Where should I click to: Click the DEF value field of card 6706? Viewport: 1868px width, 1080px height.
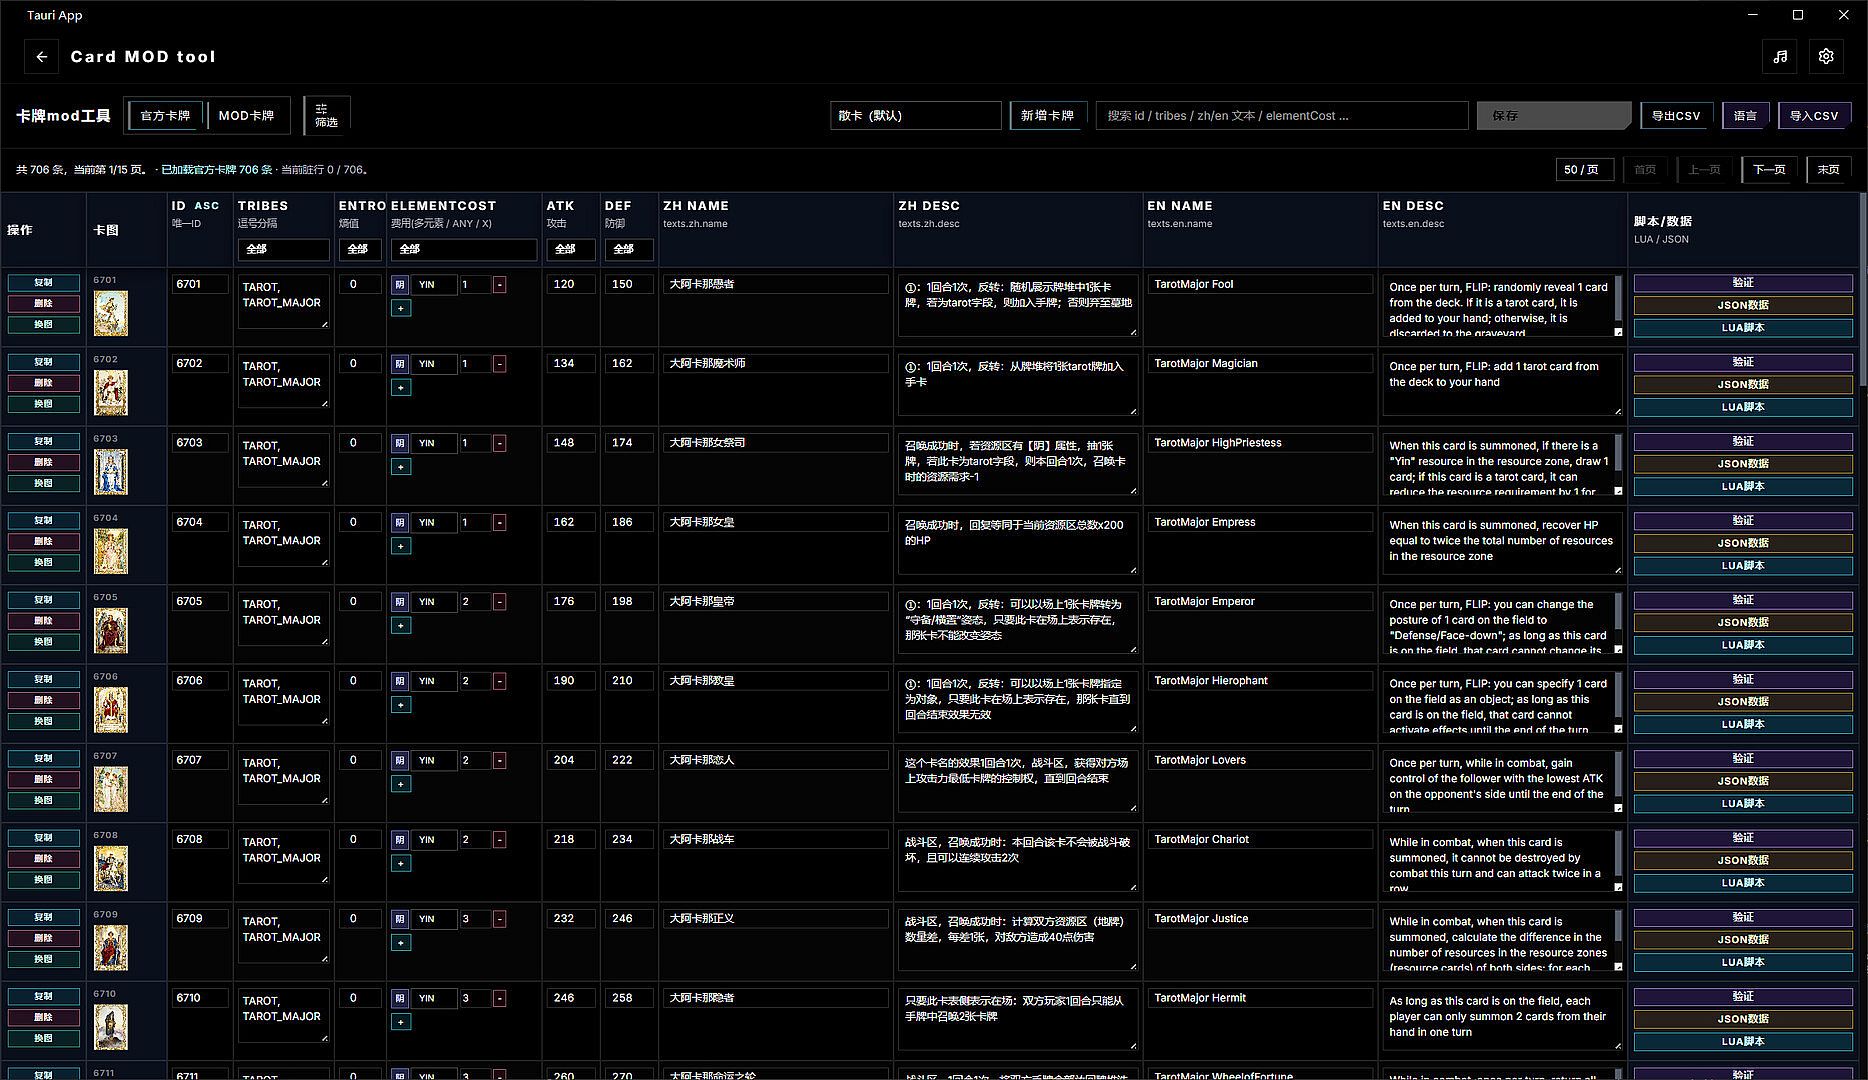[629, 681]
